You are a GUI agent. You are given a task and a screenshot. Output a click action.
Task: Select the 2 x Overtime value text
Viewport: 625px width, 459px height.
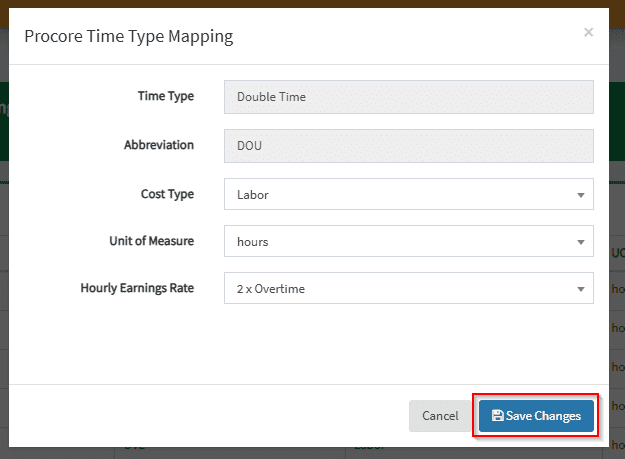270,289
